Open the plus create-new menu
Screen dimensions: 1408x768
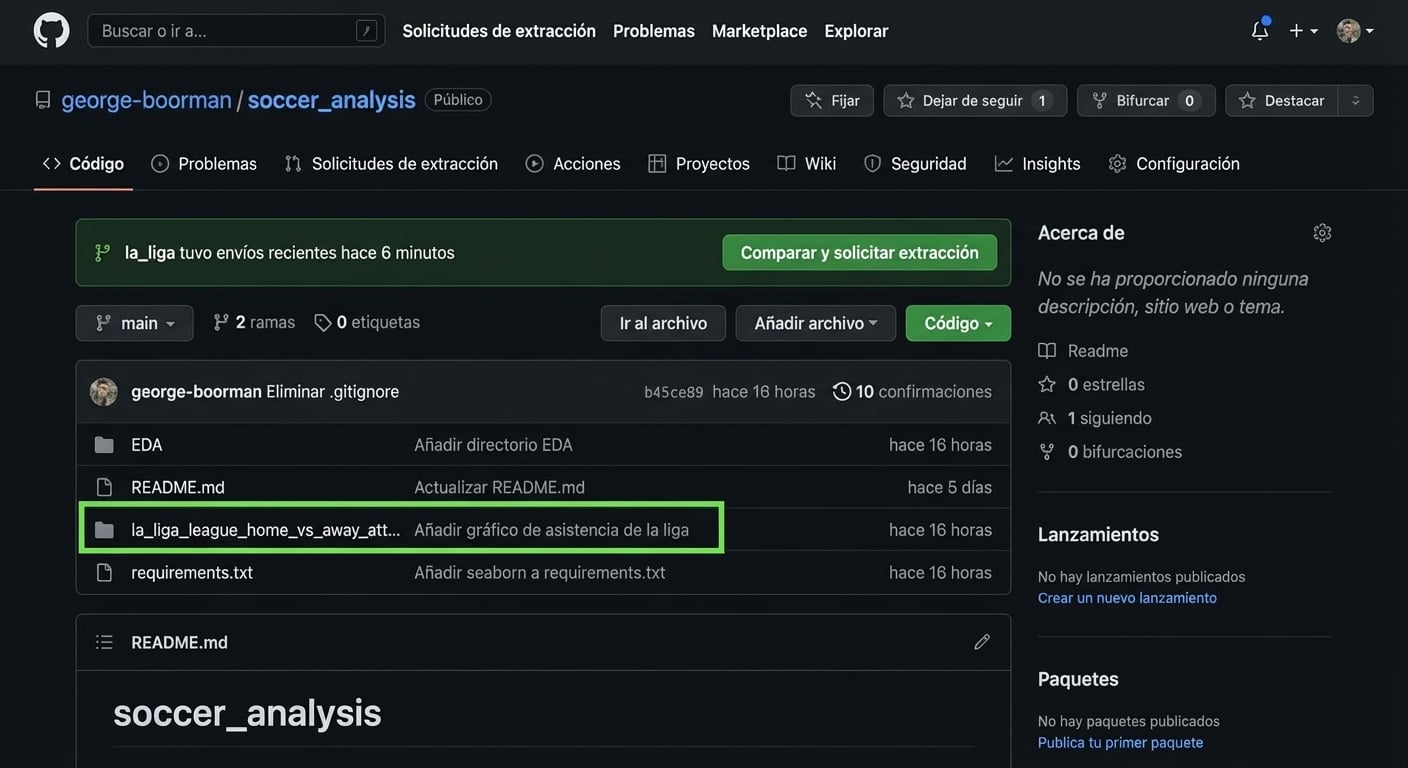click(x=1302, y=31)
